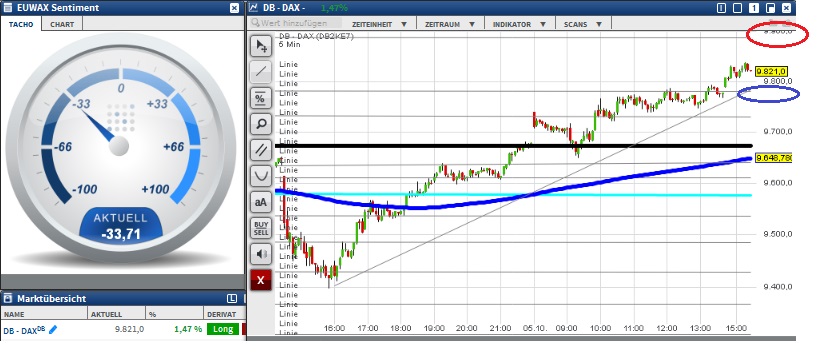Open the ZEITRAUM dropdown
The height and width of the screenshot is (364, 831).
tap(450, 24)
